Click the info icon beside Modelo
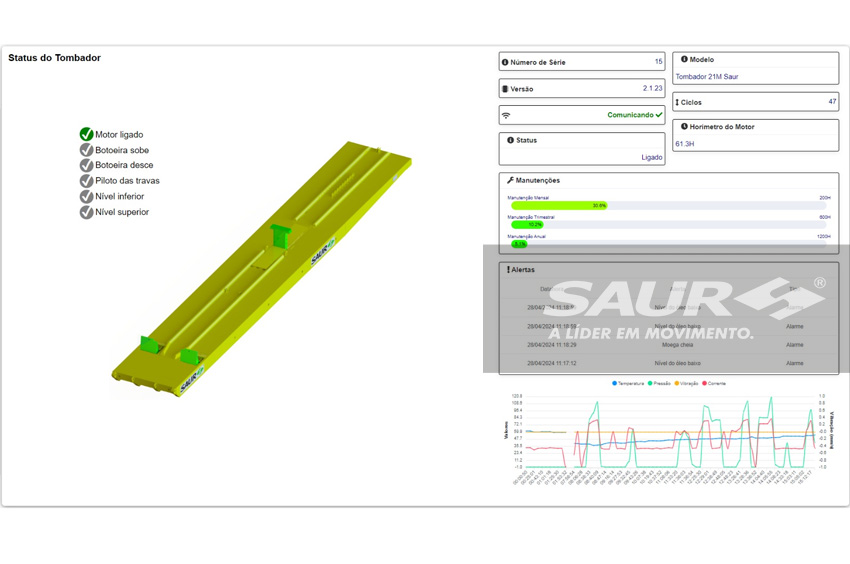 click(x=684, y=59)
